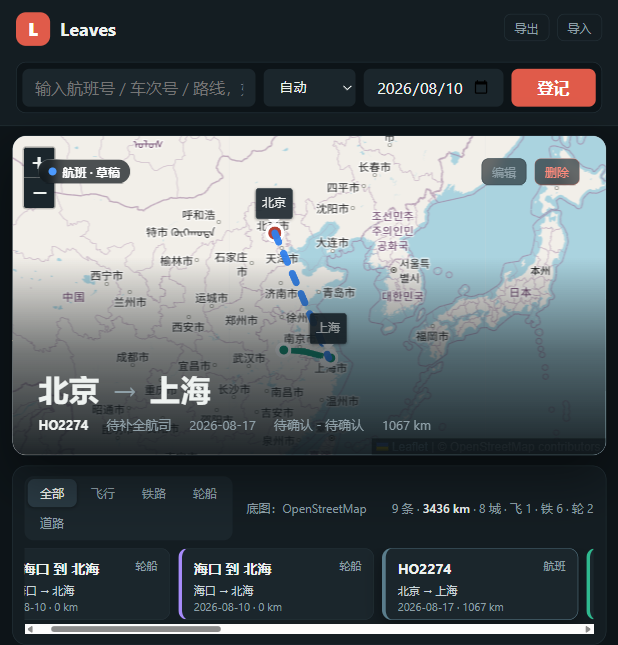Select the HO2274 flight card
618x645 pixels.
480,584
